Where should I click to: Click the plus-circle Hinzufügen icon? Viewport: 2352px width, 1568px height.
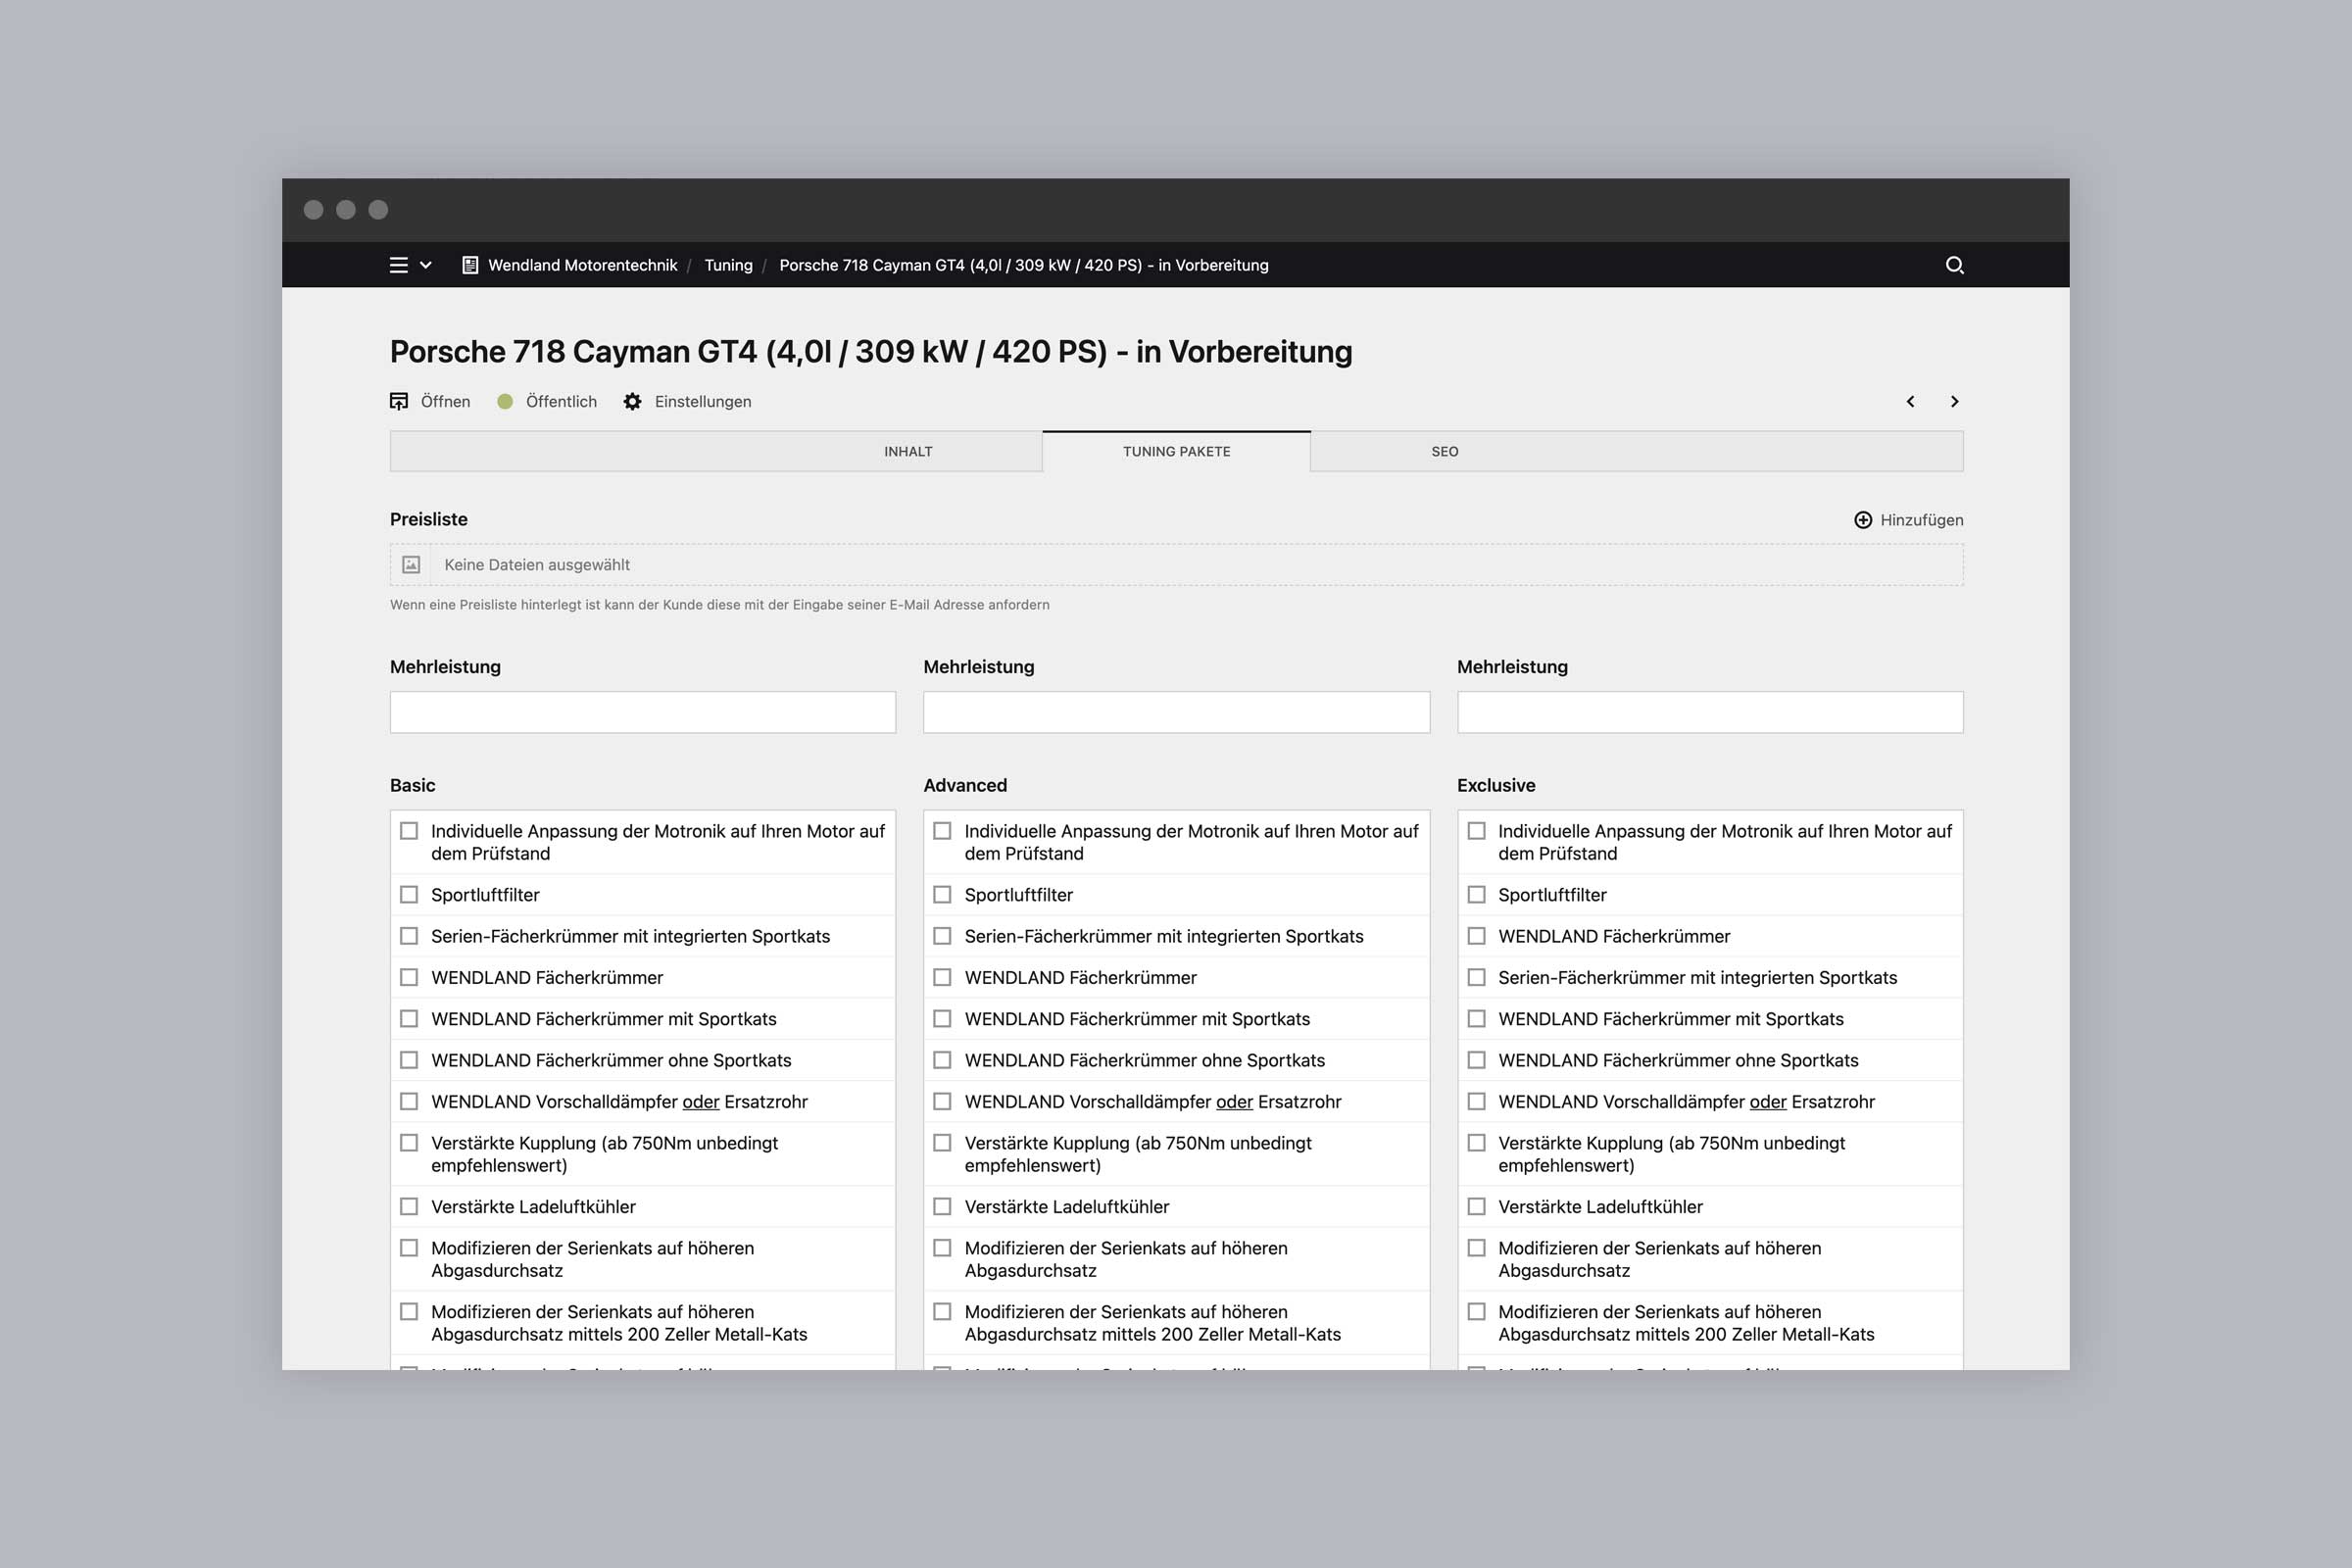point(1863,520)
